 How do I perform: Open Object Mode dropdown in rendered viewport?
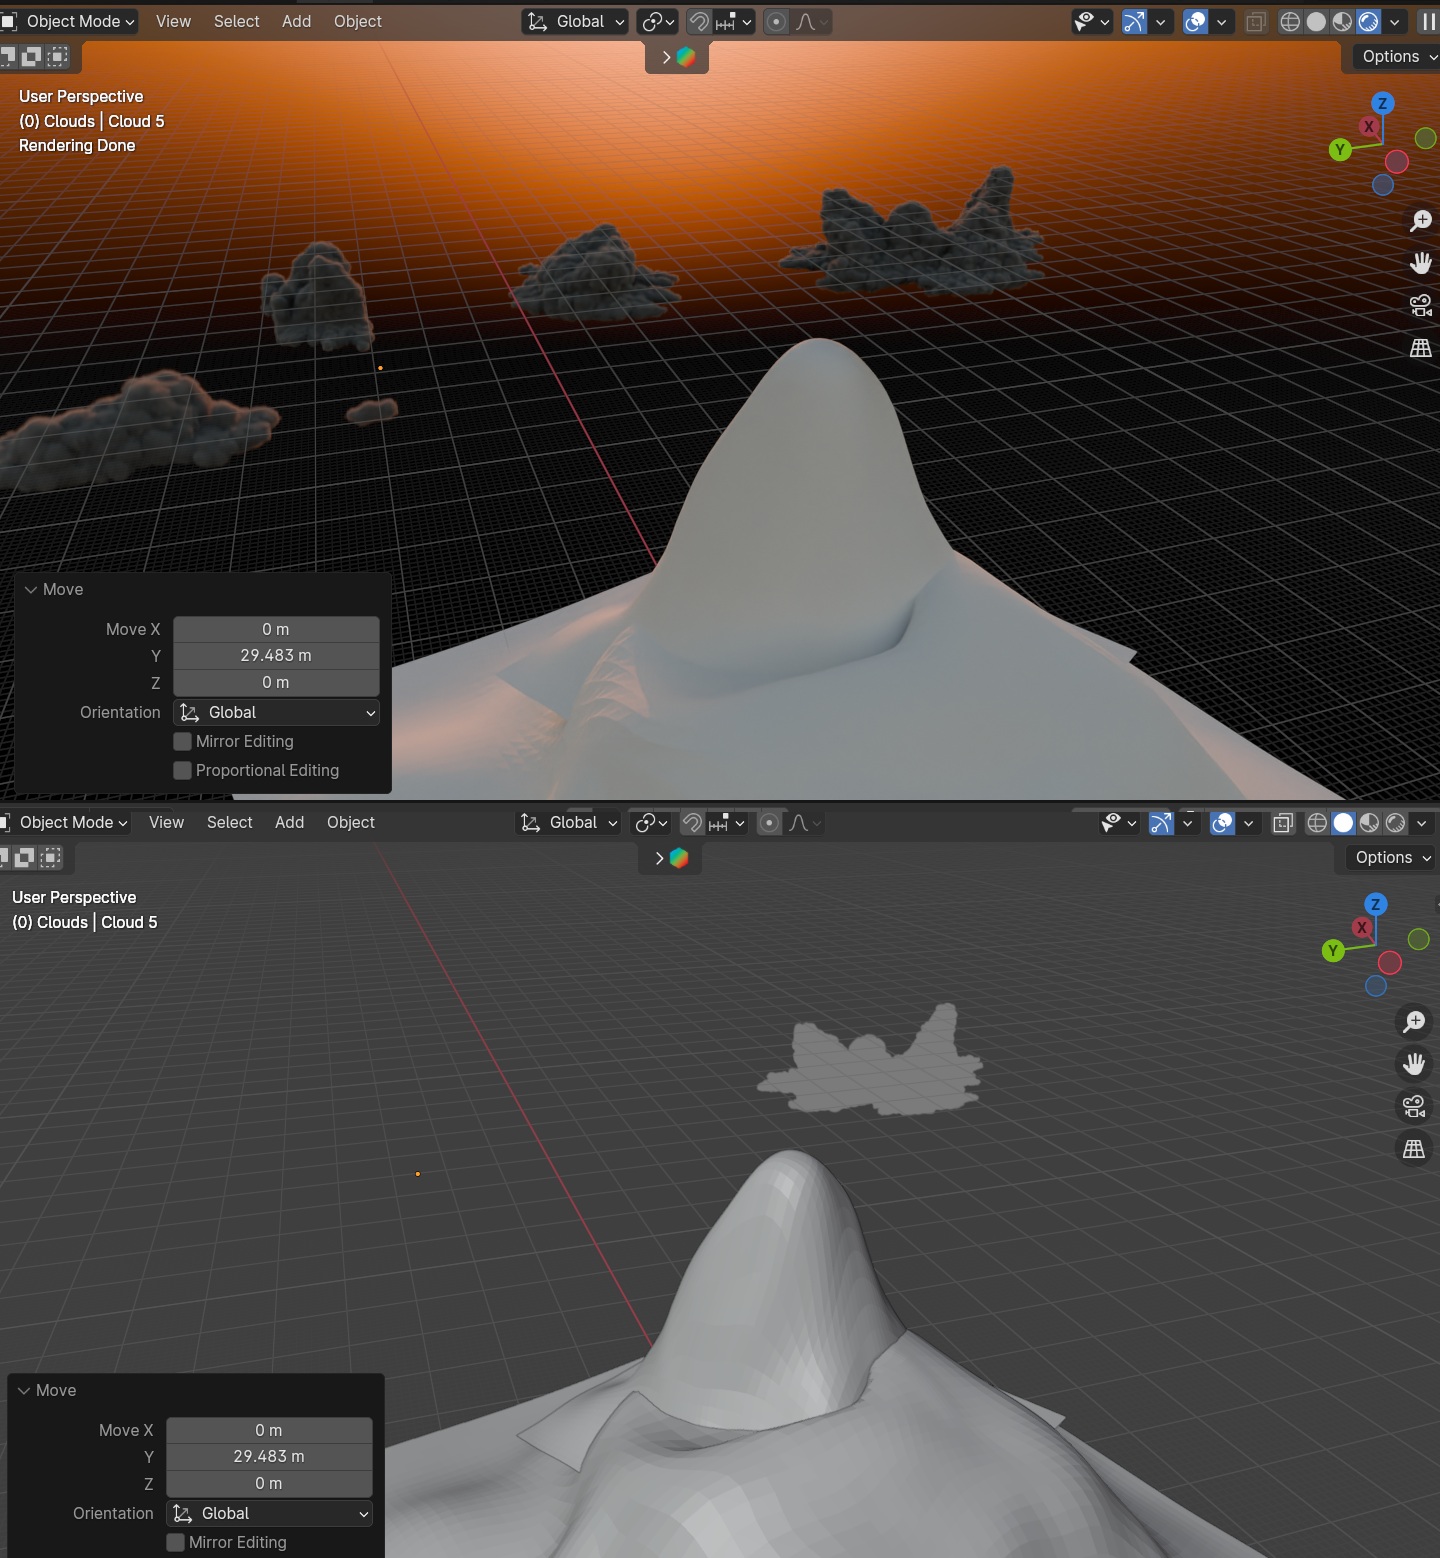(69, 22)
